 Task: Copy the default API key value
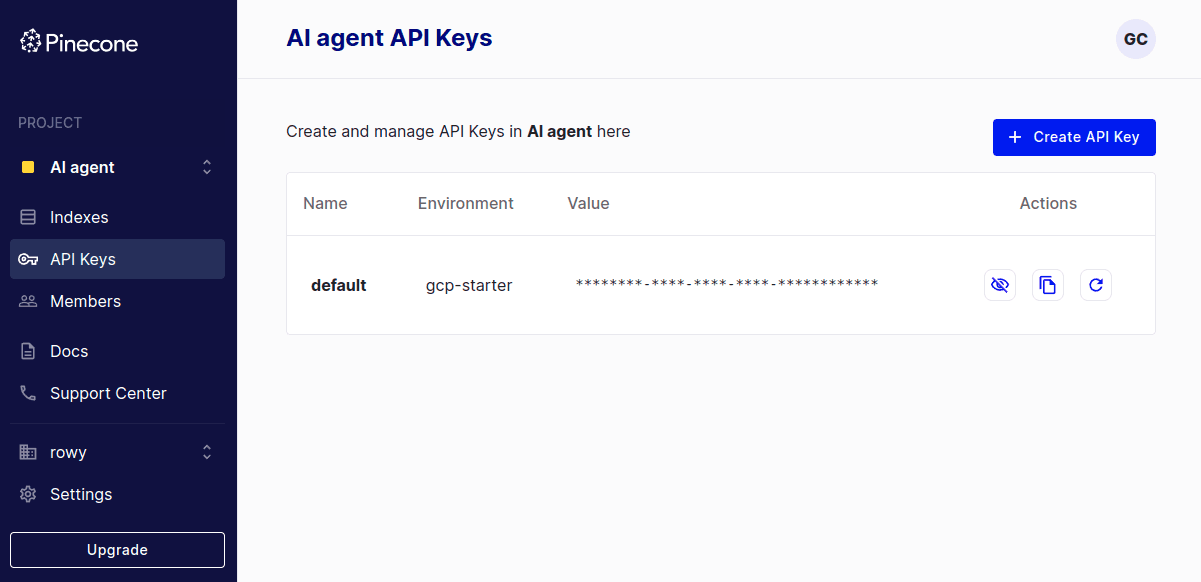(x=1047, y=285)
